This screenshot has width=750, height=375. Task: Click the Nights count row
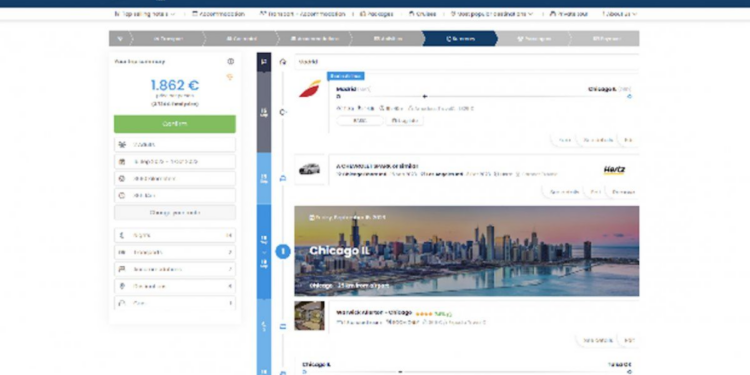tap(175, 235)
